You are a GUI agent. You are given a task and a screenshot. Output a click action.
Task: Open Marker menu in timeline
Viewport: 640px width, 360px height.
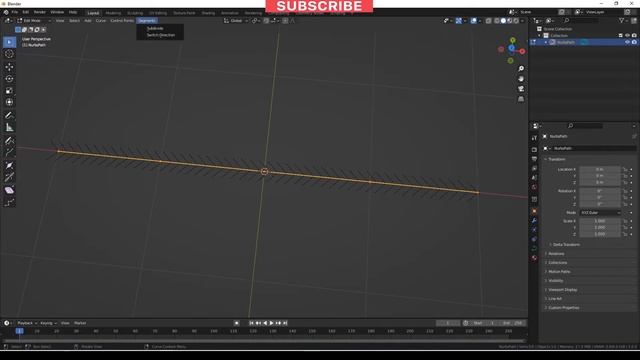[x=80, y=323]
